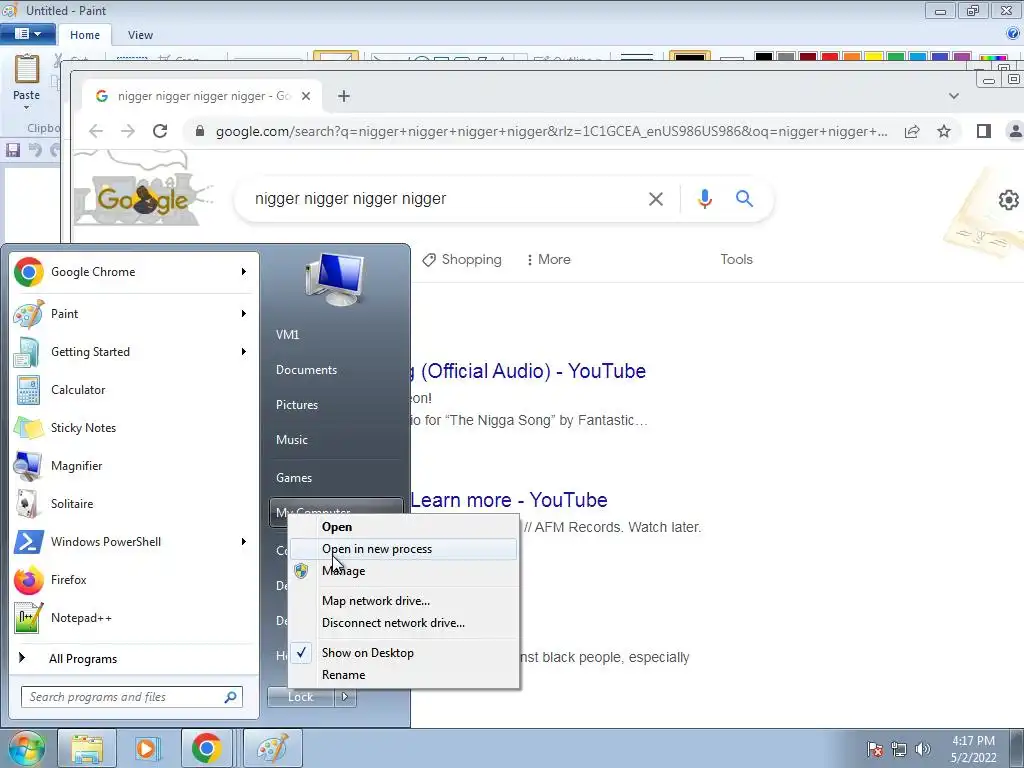Open Paint's blue File menu button

27,33
